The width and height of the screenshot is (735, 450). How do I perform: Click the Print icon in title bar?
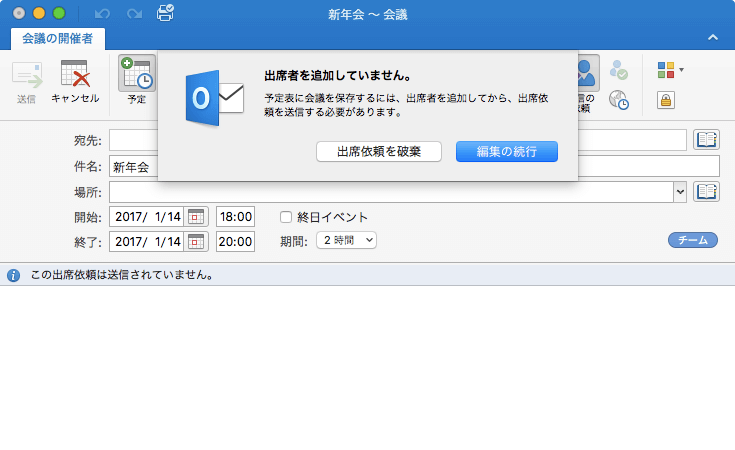click(165, 13)
